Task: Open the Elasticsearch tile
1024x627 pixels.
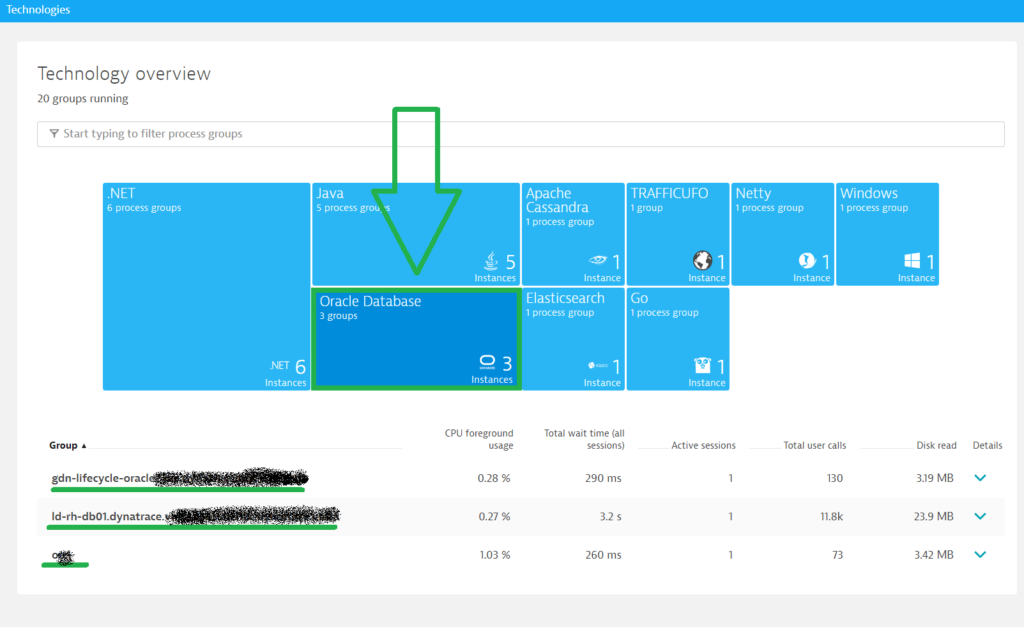Action: 573,339
